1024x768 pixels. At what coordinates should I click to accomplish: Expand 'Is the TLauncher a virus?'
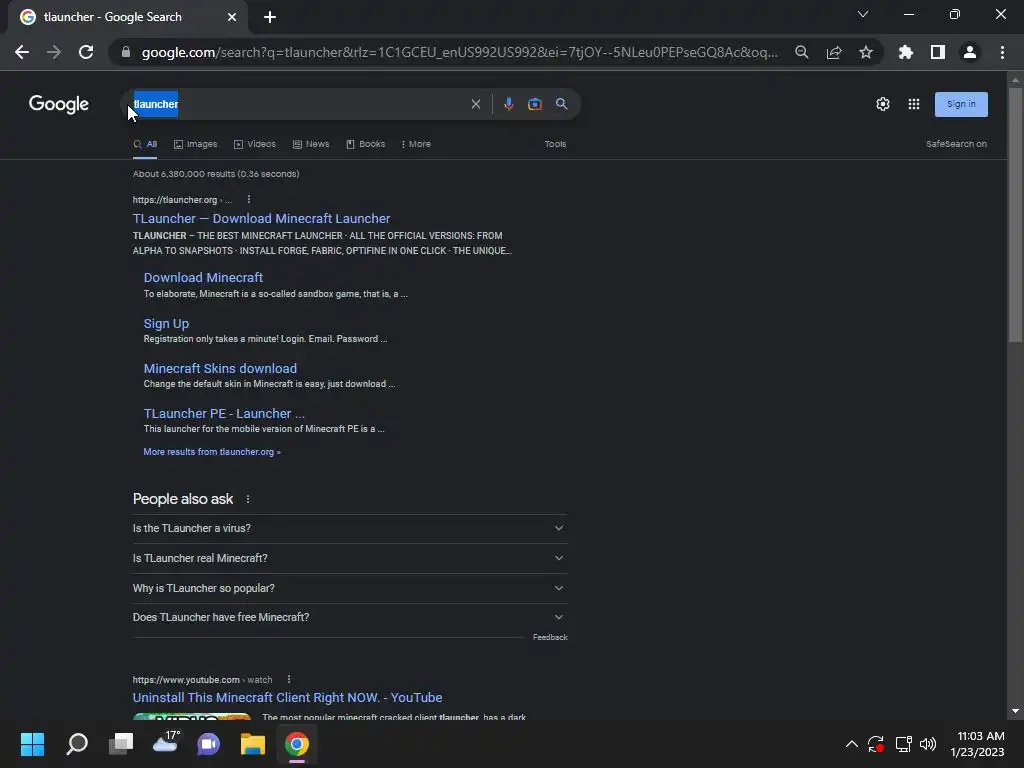[x=350, y=528]
